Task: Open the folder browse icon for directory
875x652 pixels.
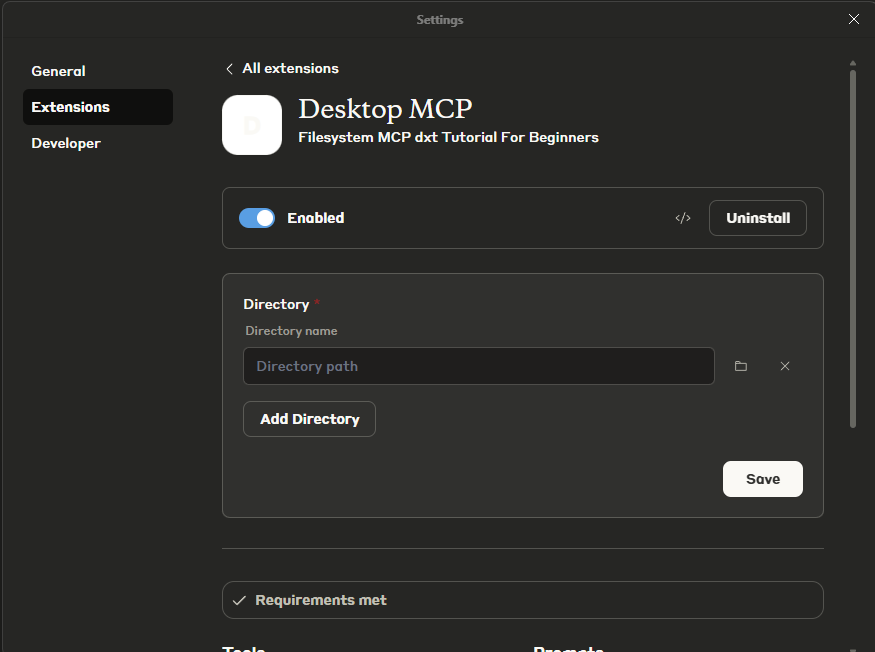Action: (741, 366)
